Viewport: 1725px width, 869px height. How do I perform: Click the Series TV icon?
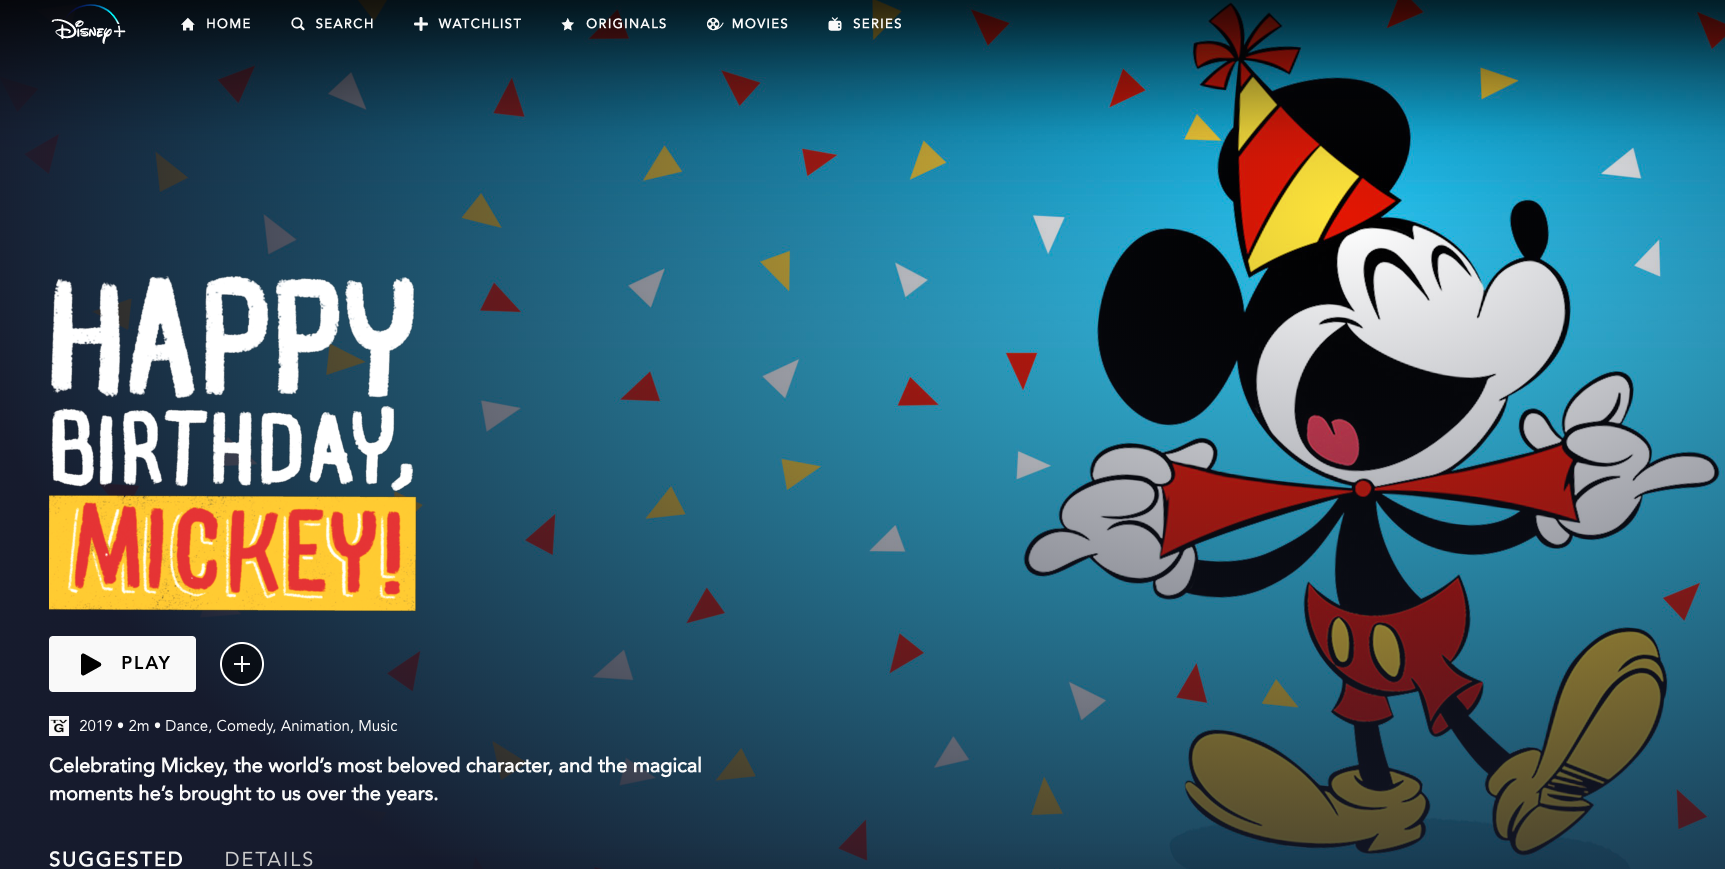835,24
